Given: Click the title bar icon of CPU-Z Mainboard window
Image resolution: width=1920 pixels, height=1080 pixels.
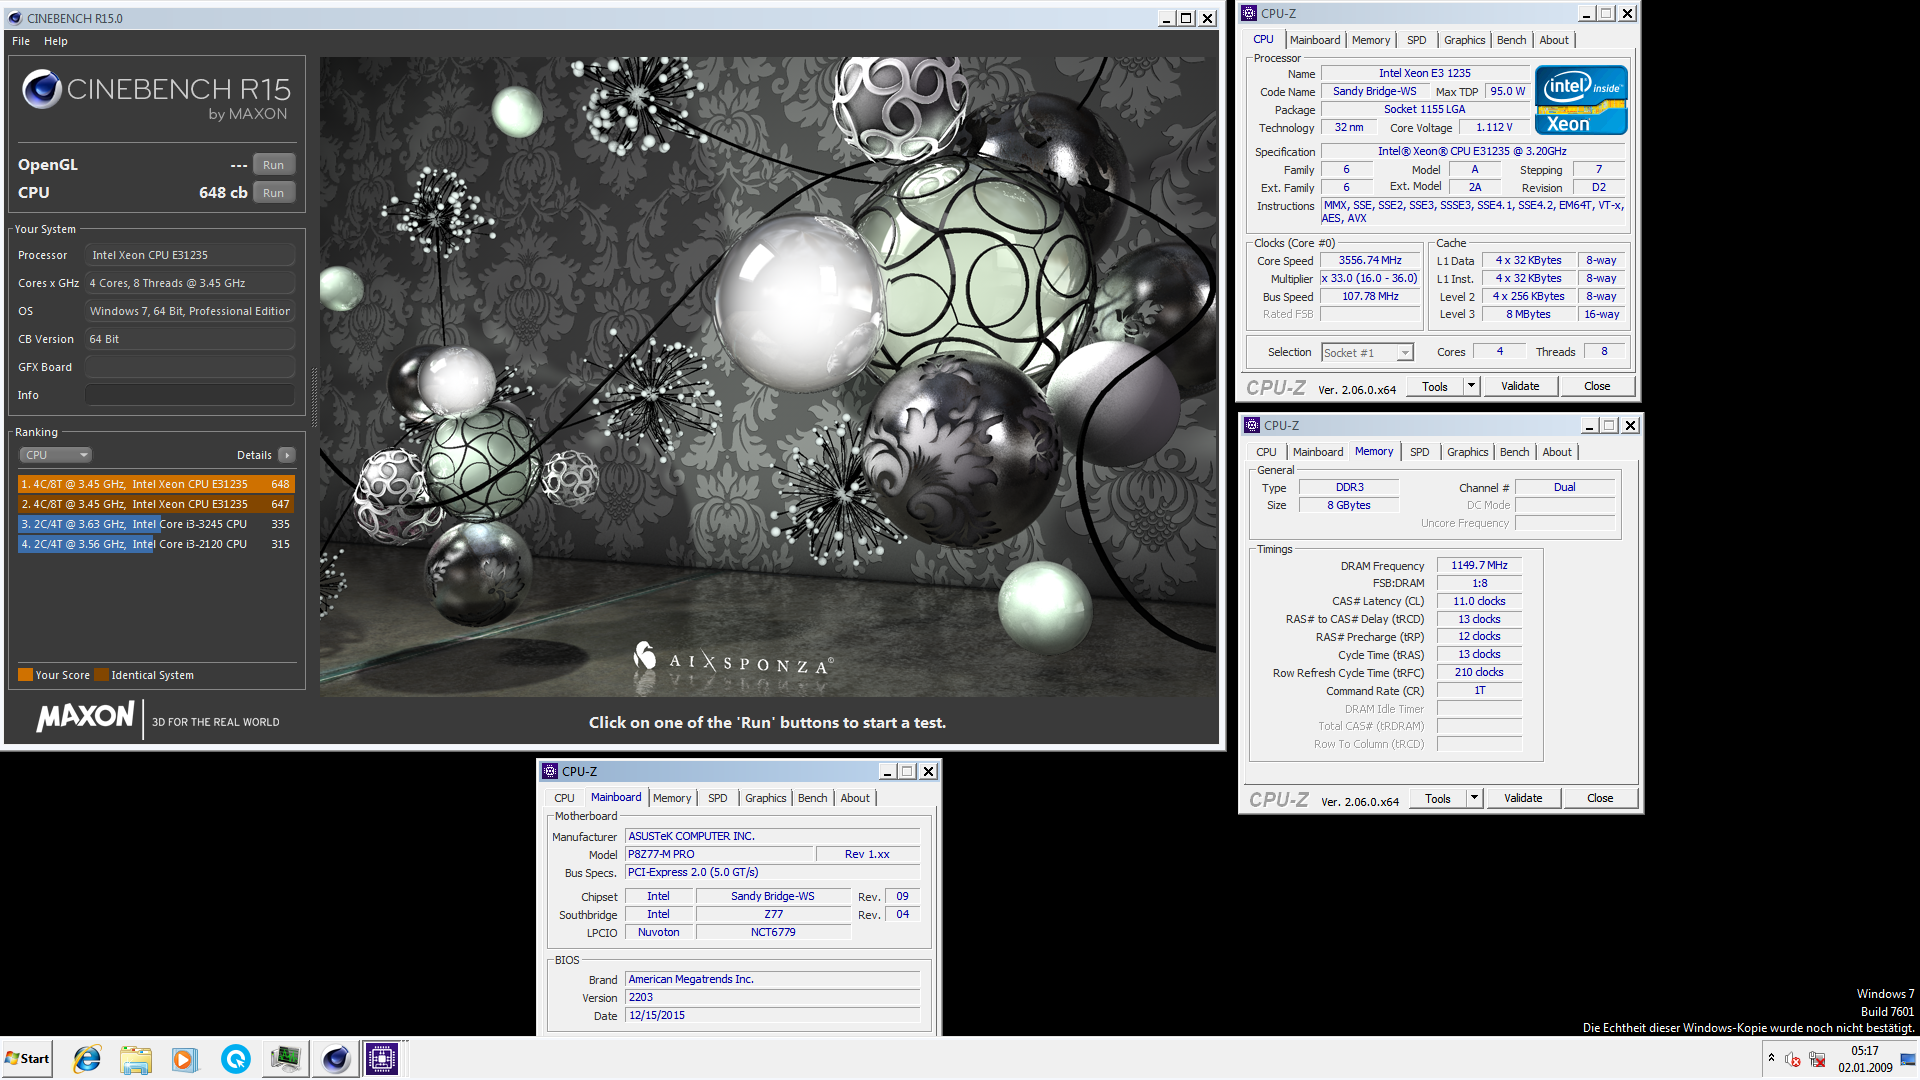Looking at the screenshot, I should (x=550, y=771).
